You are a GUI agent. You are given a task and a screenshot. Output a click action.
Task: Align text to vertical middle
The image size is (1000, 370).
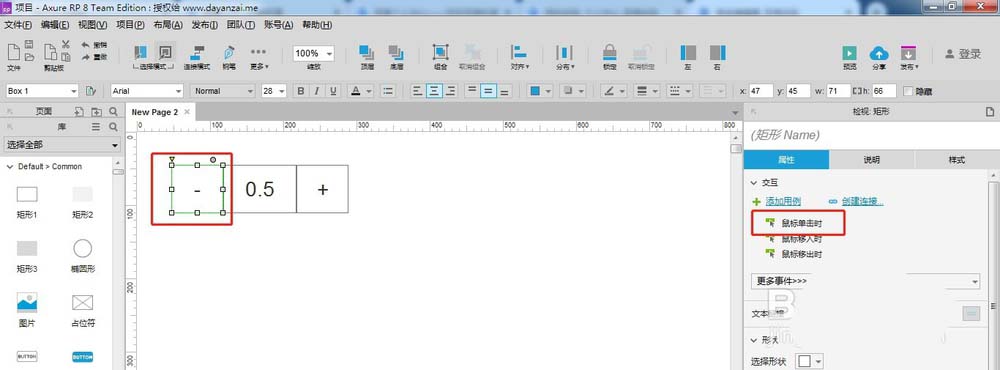[488, 91]
